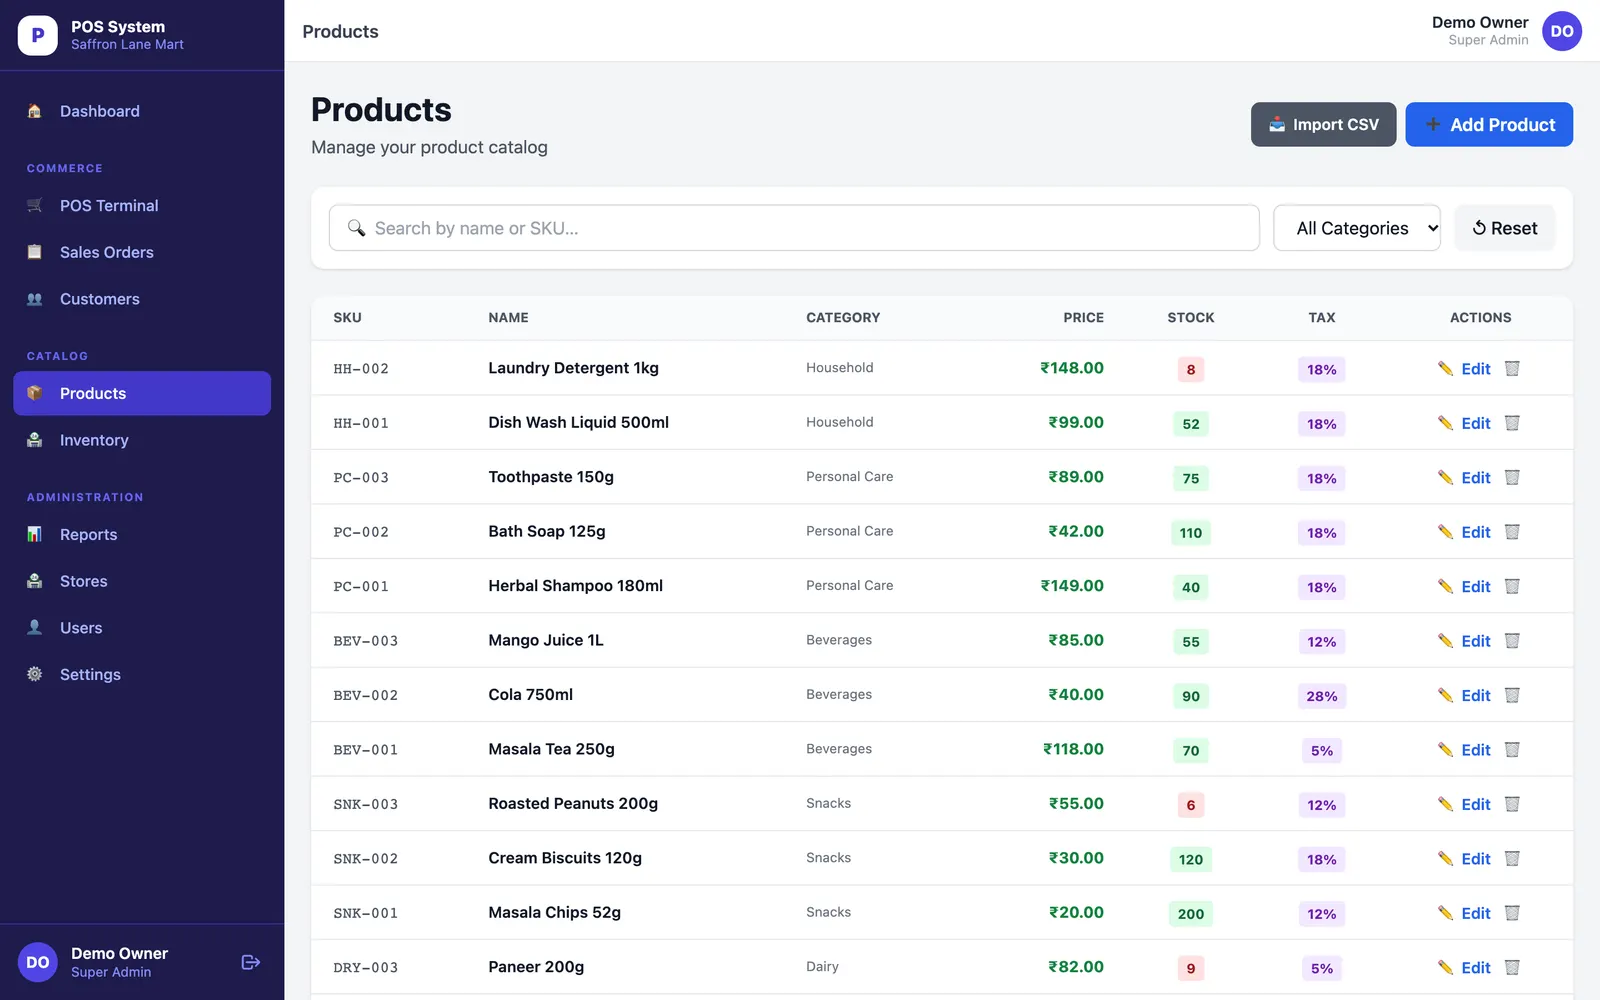Edit Paneer 200g product
1600x1000 pixels.
1465,968
